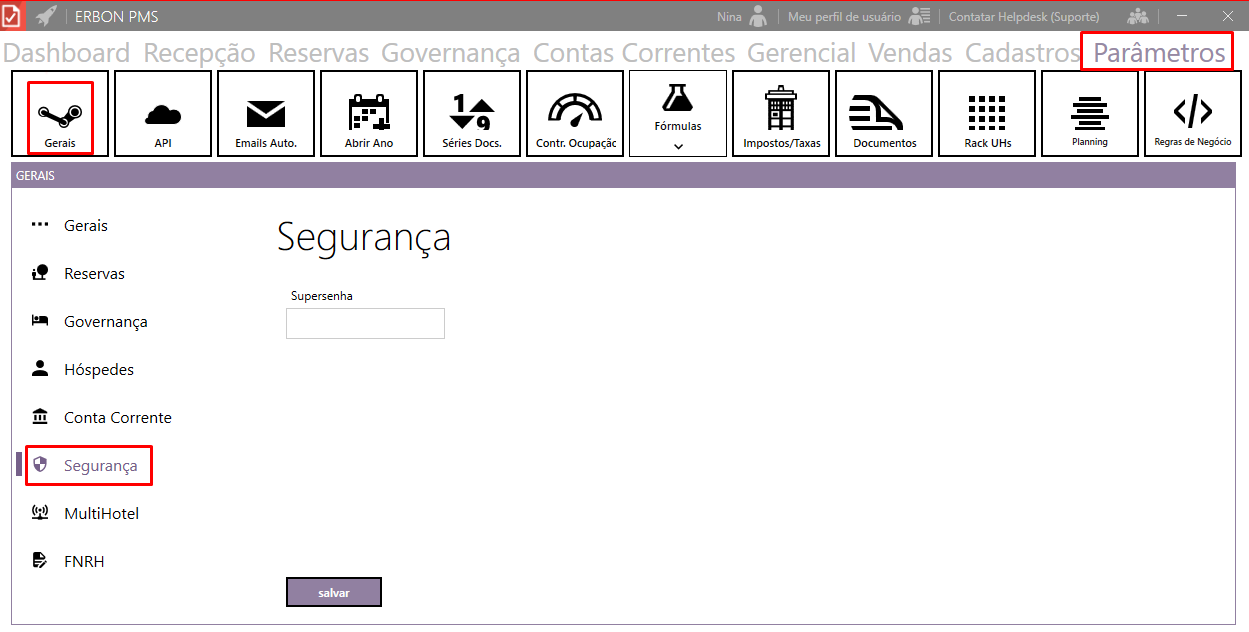Click Contatar Helpdesk (Suporte)
The height and width of the screenshot is (632, 1249).
pyautogui.click(x=1023, y=17)
